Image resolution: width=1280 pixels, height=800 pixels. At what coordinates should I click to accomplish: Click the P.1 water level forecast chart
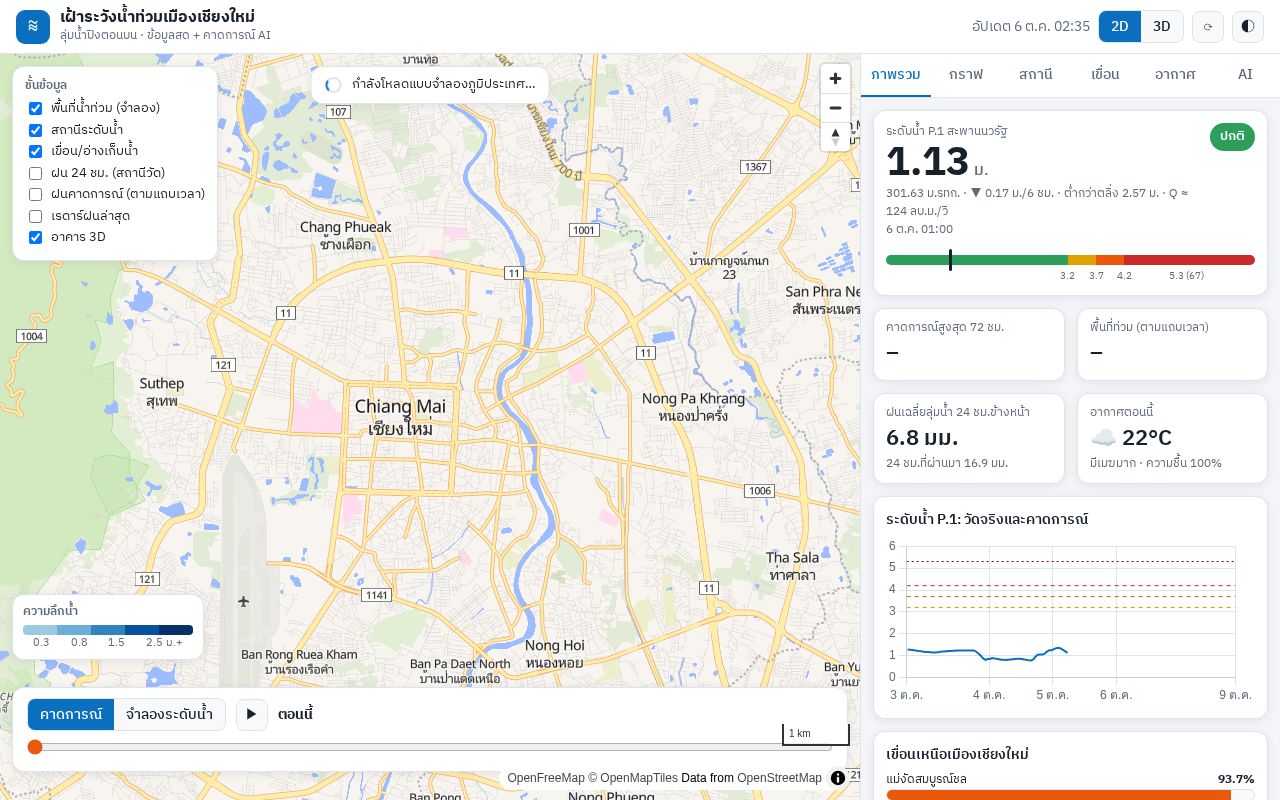pos(1070,620)
